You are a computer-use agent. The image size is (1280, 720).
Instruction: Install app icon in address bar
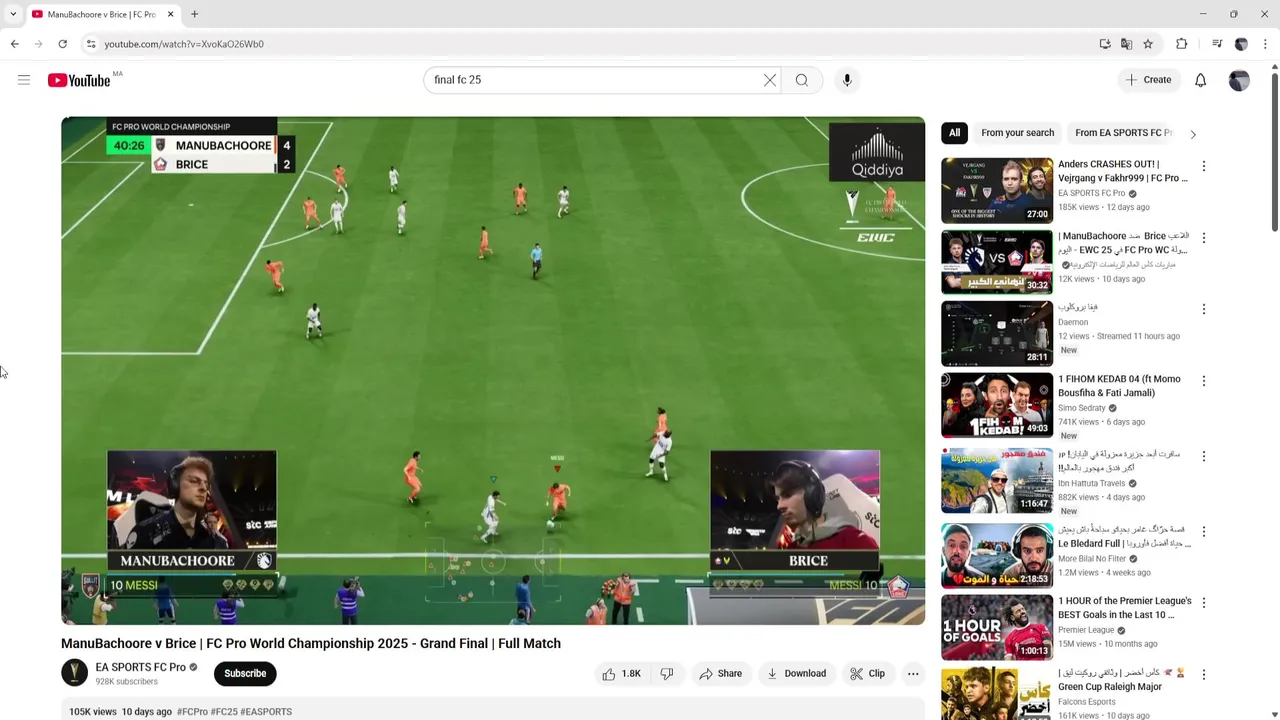tap(1105, 44)
